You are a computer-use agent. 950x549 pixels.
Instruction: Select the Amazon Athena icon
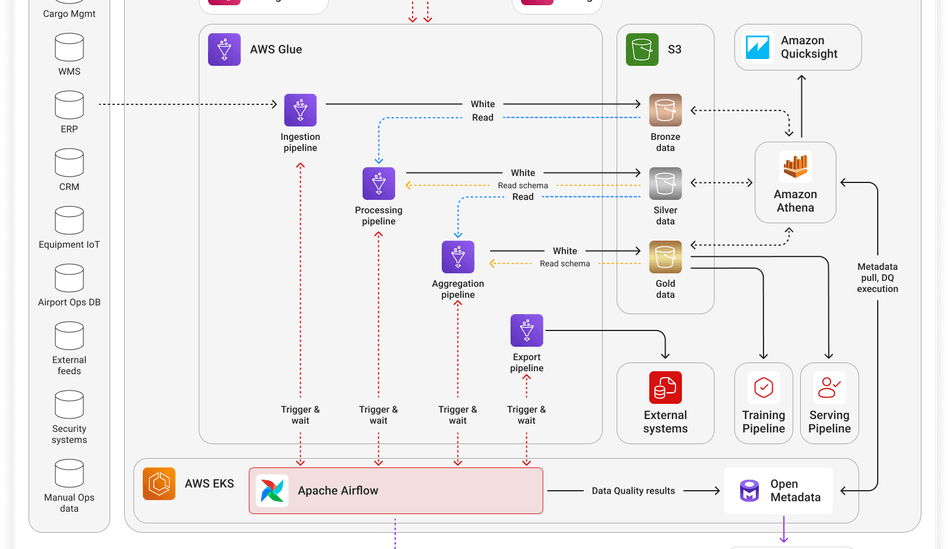click(x=795, y=167)
